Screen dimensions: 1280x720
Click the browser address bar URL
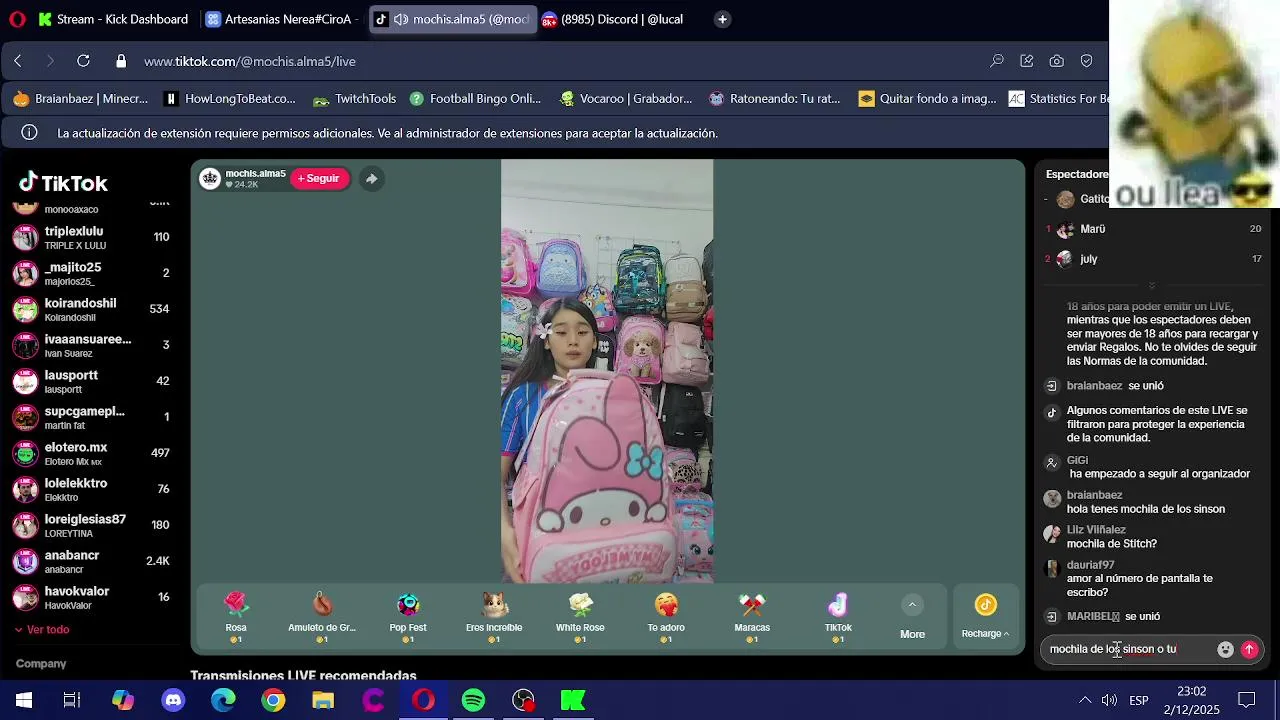pos(250,61)
